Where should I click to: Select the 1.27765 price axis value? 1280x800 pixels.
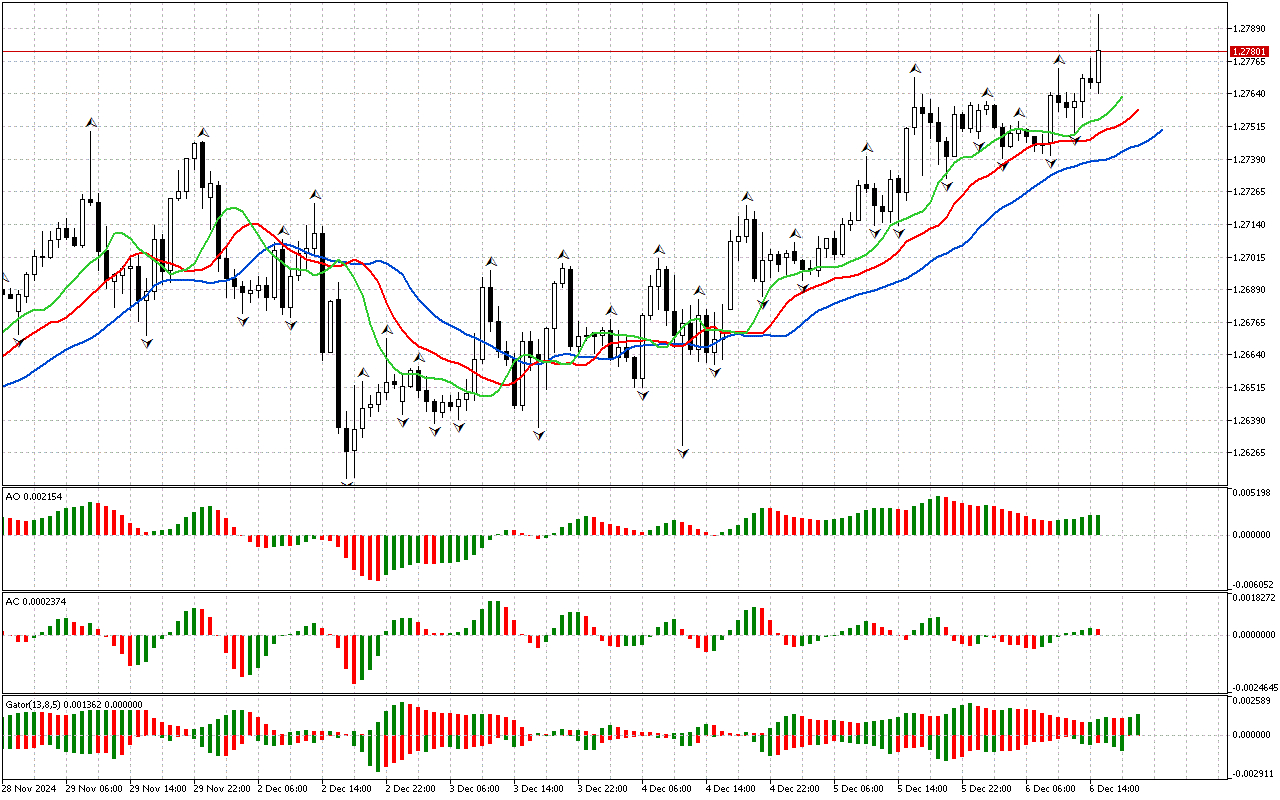[x=1250, y=62]
